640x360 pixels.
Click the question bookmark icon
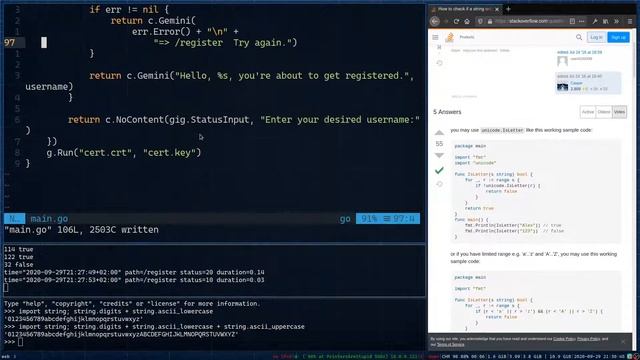(x=439, y=48)
